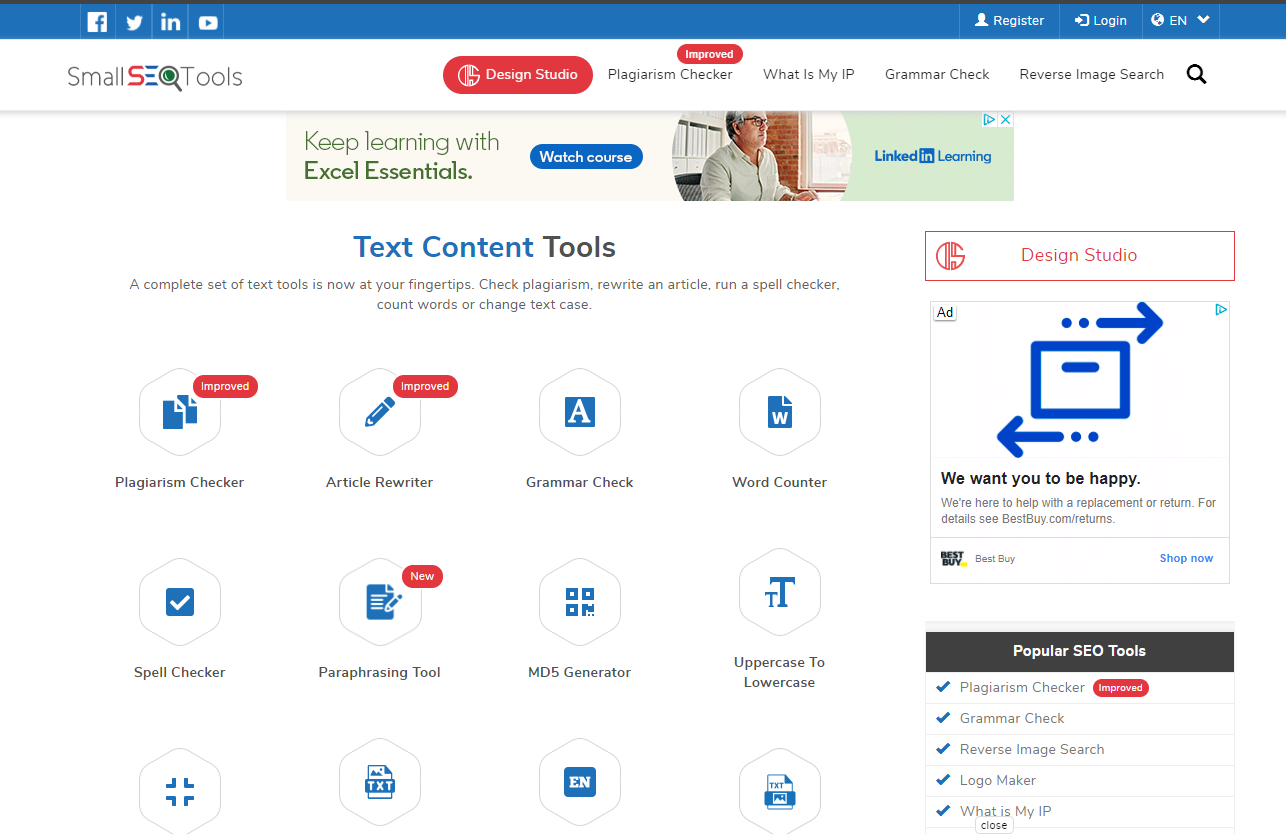
Task: Click the search magnifier icon
Action: [1196, 74]
